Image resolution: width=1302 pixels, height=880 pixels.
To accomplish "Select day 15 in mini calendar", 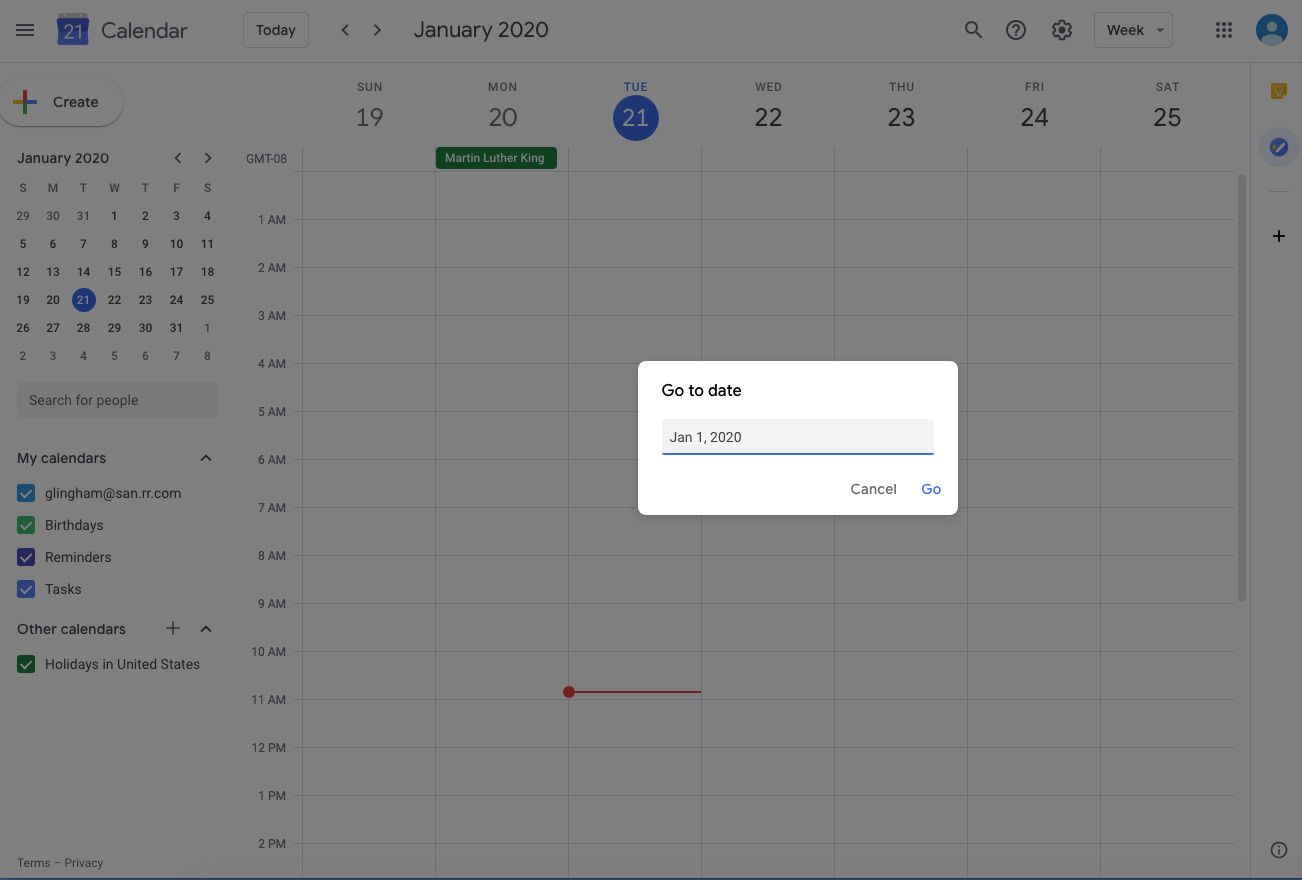I will tap(115, 272).
